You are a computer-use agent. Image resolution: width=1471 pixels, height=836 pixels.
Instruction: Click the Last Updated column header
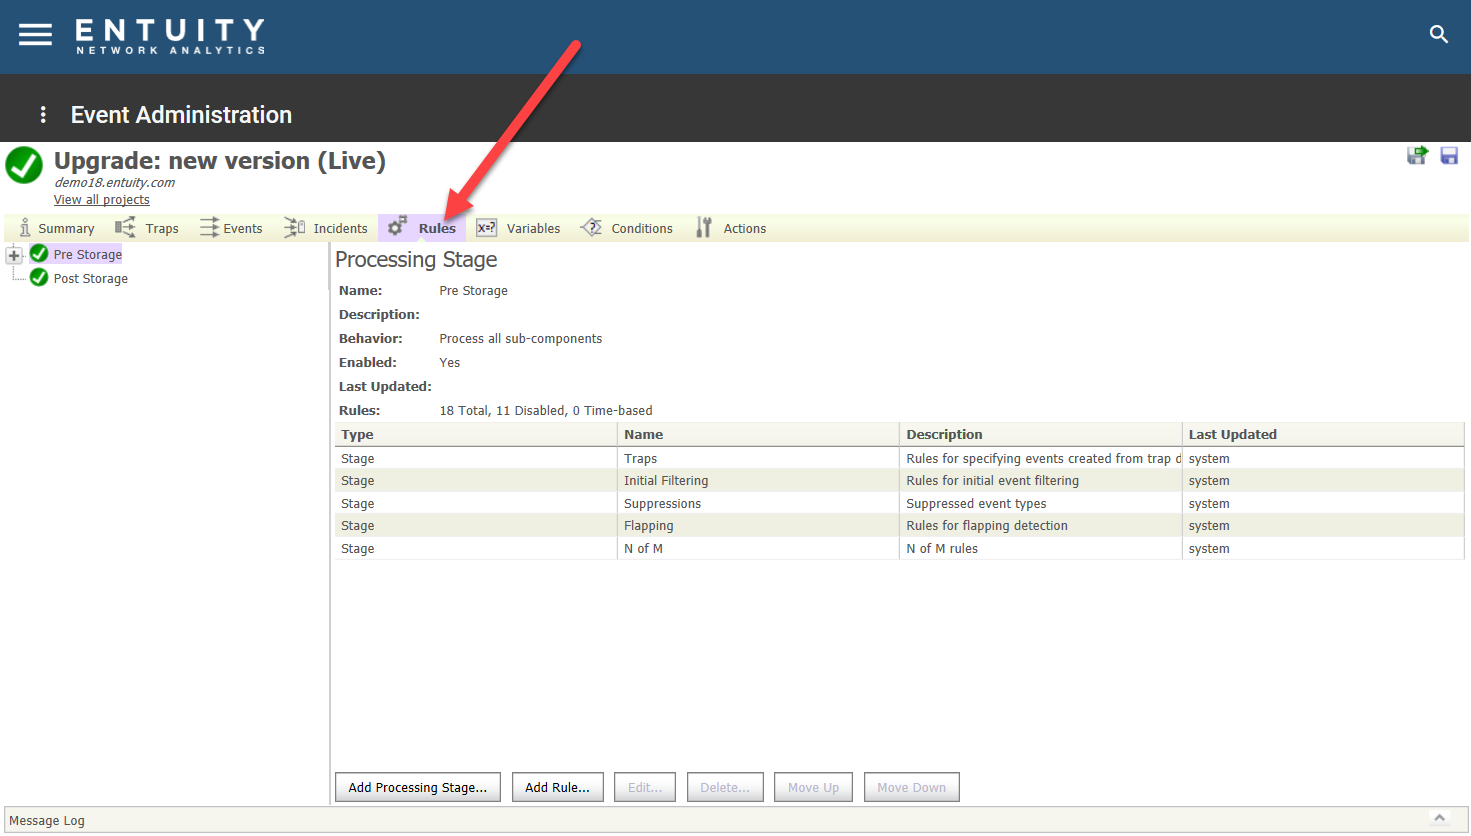(1323, 435)
